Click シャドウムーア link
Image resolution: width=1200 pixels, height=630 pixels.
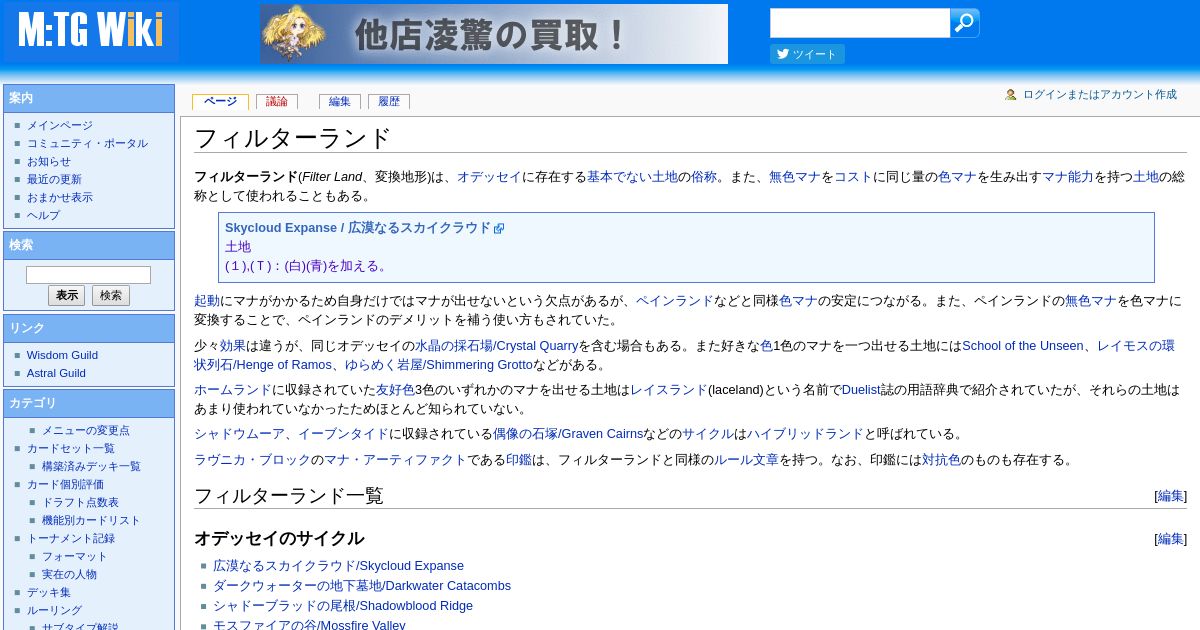[239, 434]
